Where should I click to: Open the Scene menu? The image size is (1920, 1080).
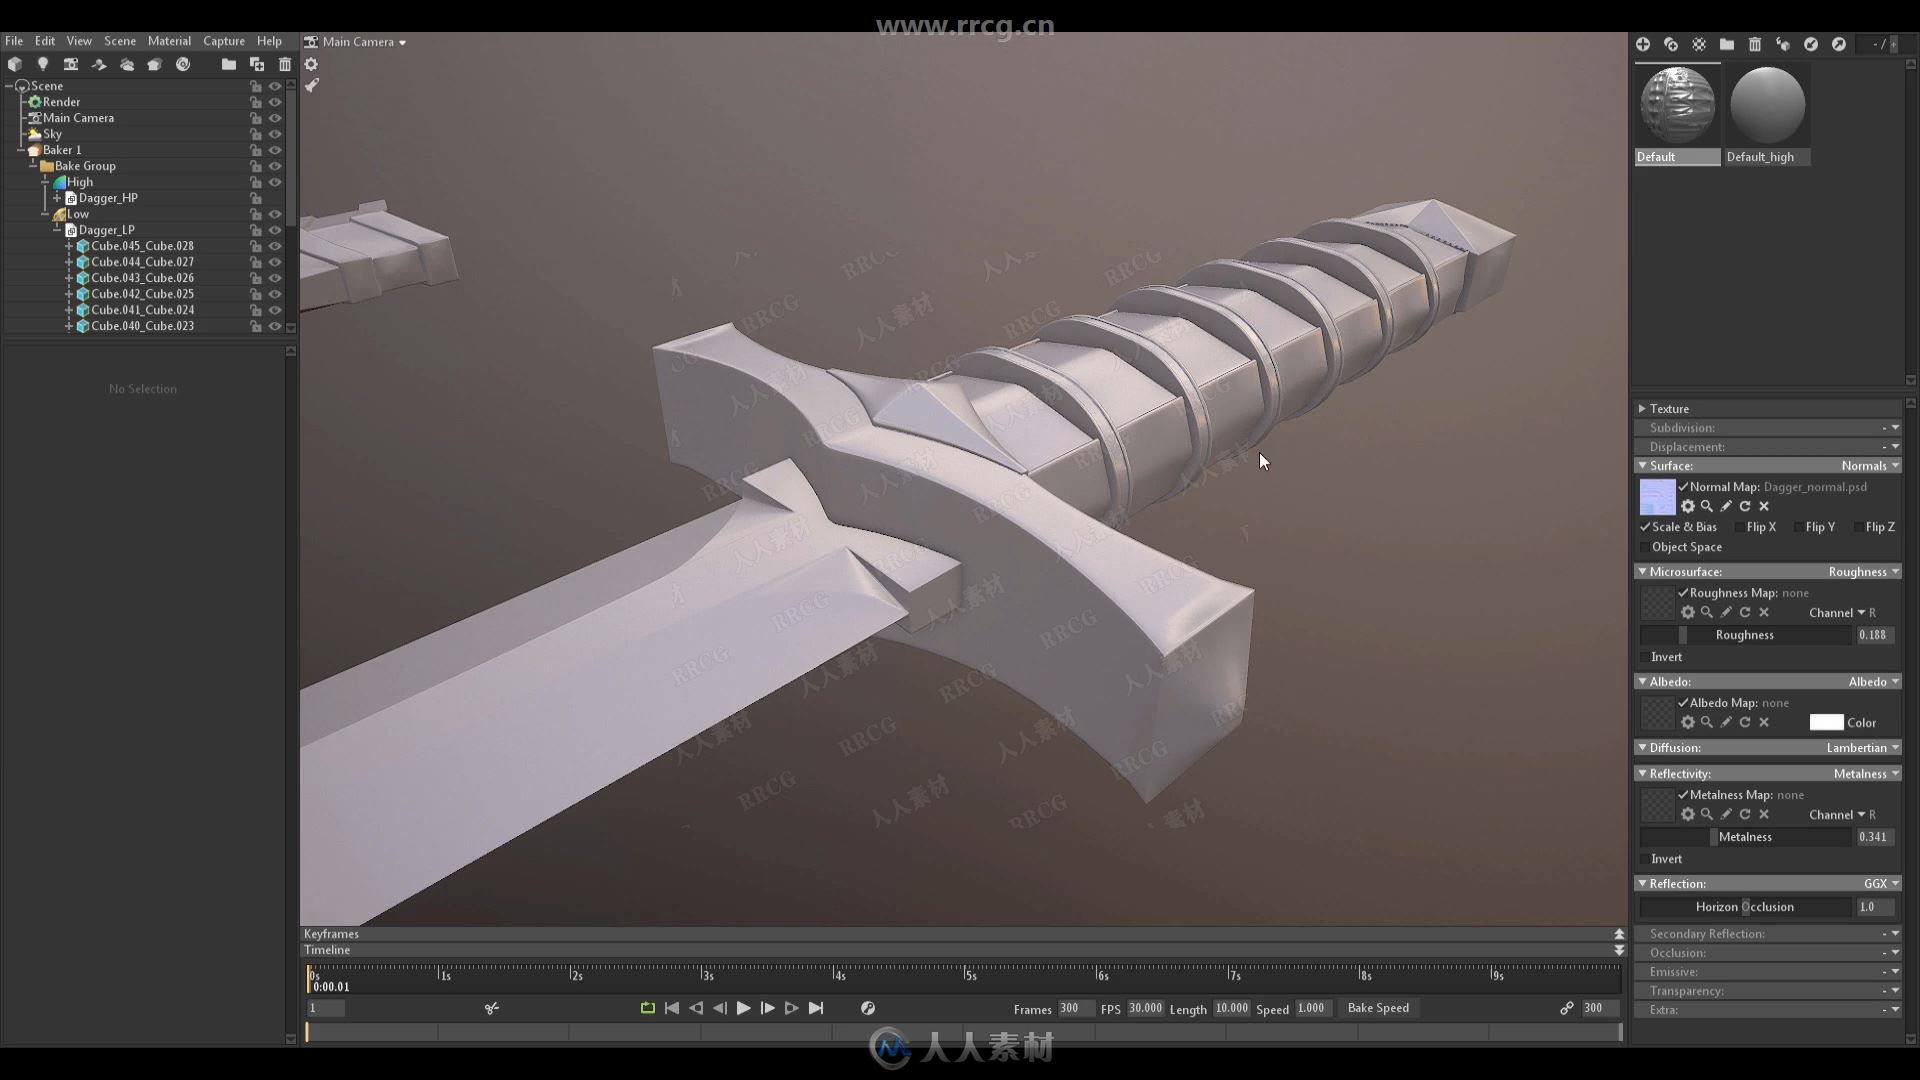[x=120, y=41]
